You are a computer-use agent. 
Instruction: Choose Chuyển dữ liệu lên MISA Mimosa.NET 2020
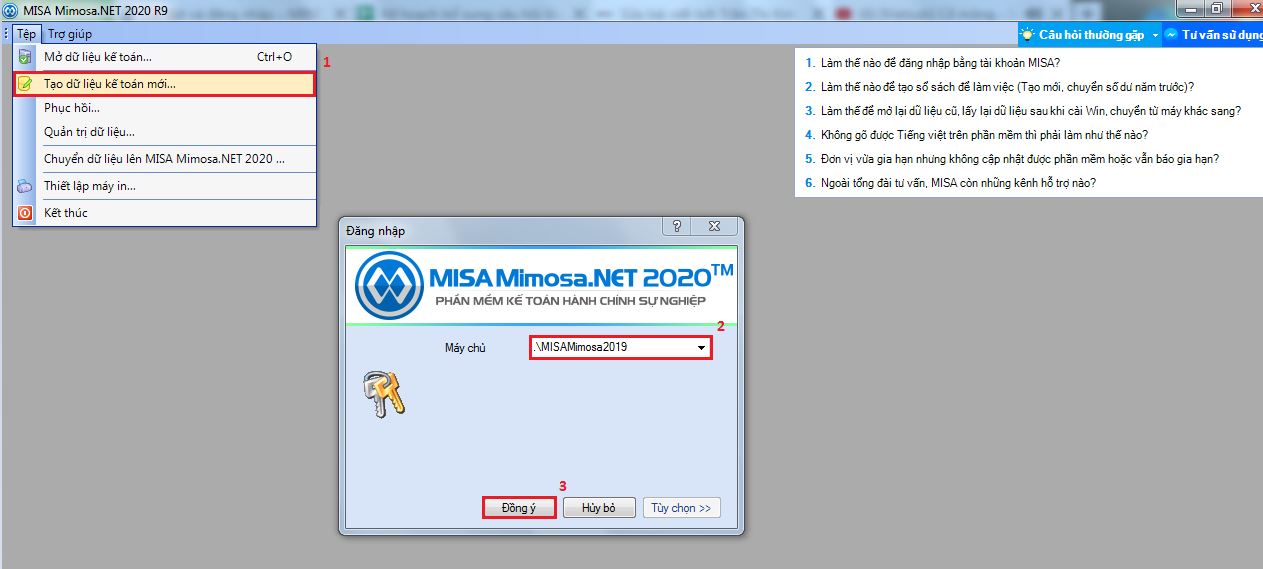point(165,159)
